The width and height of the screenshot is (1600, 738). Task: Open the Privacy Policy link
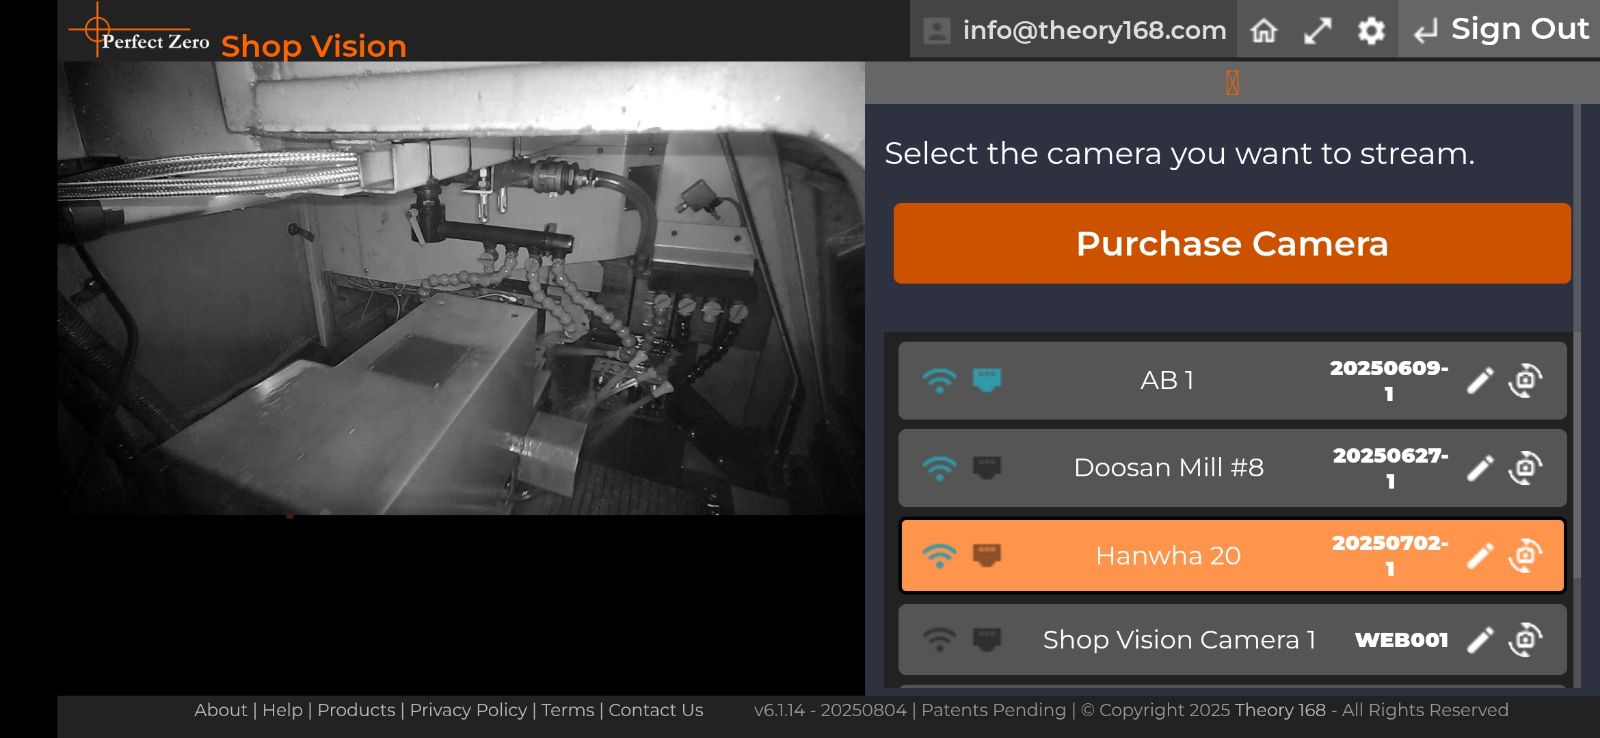468,710
